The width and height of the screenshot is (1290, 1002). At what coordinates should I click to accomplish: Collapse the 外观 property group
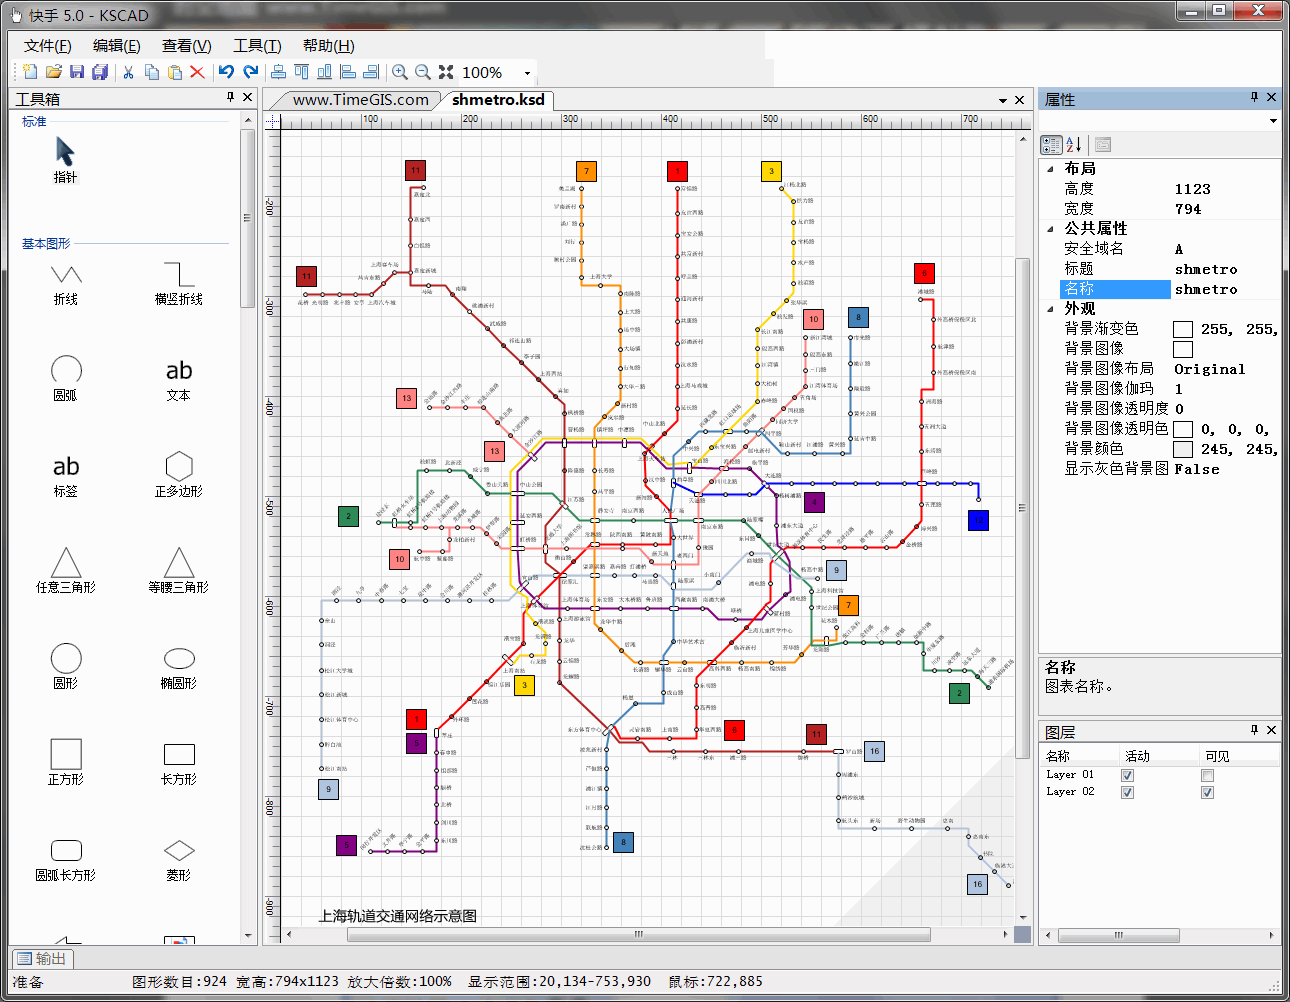coord(1050,309)
